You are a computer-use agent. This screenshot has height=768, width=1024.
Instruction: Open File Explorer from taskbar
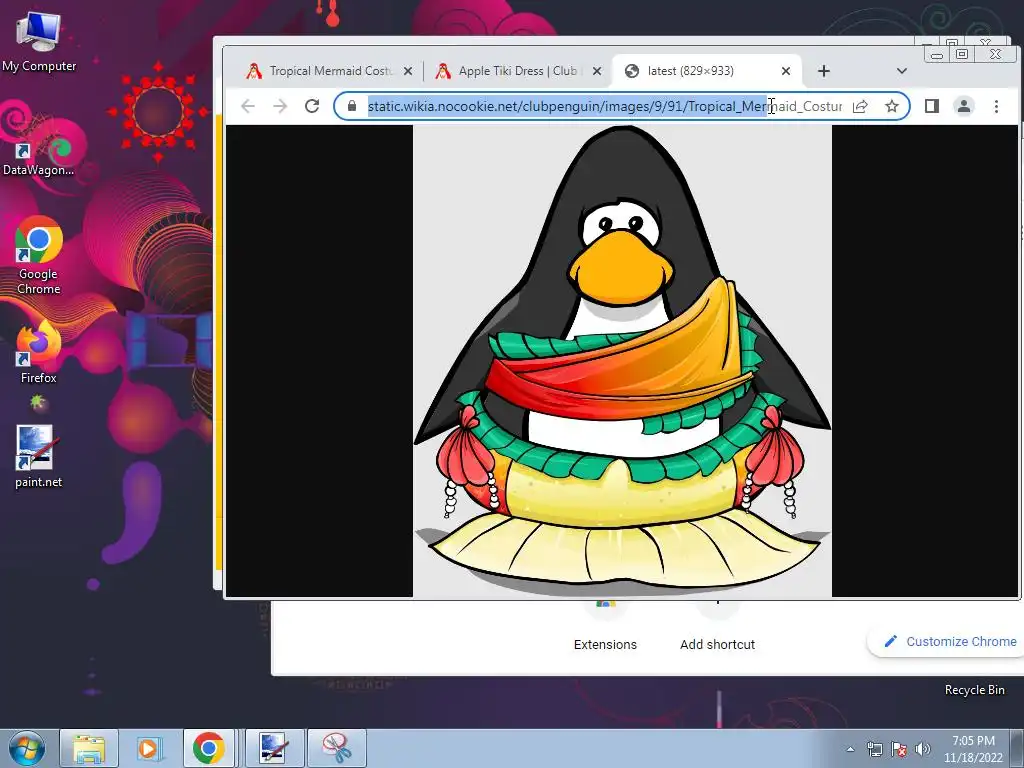89,748
